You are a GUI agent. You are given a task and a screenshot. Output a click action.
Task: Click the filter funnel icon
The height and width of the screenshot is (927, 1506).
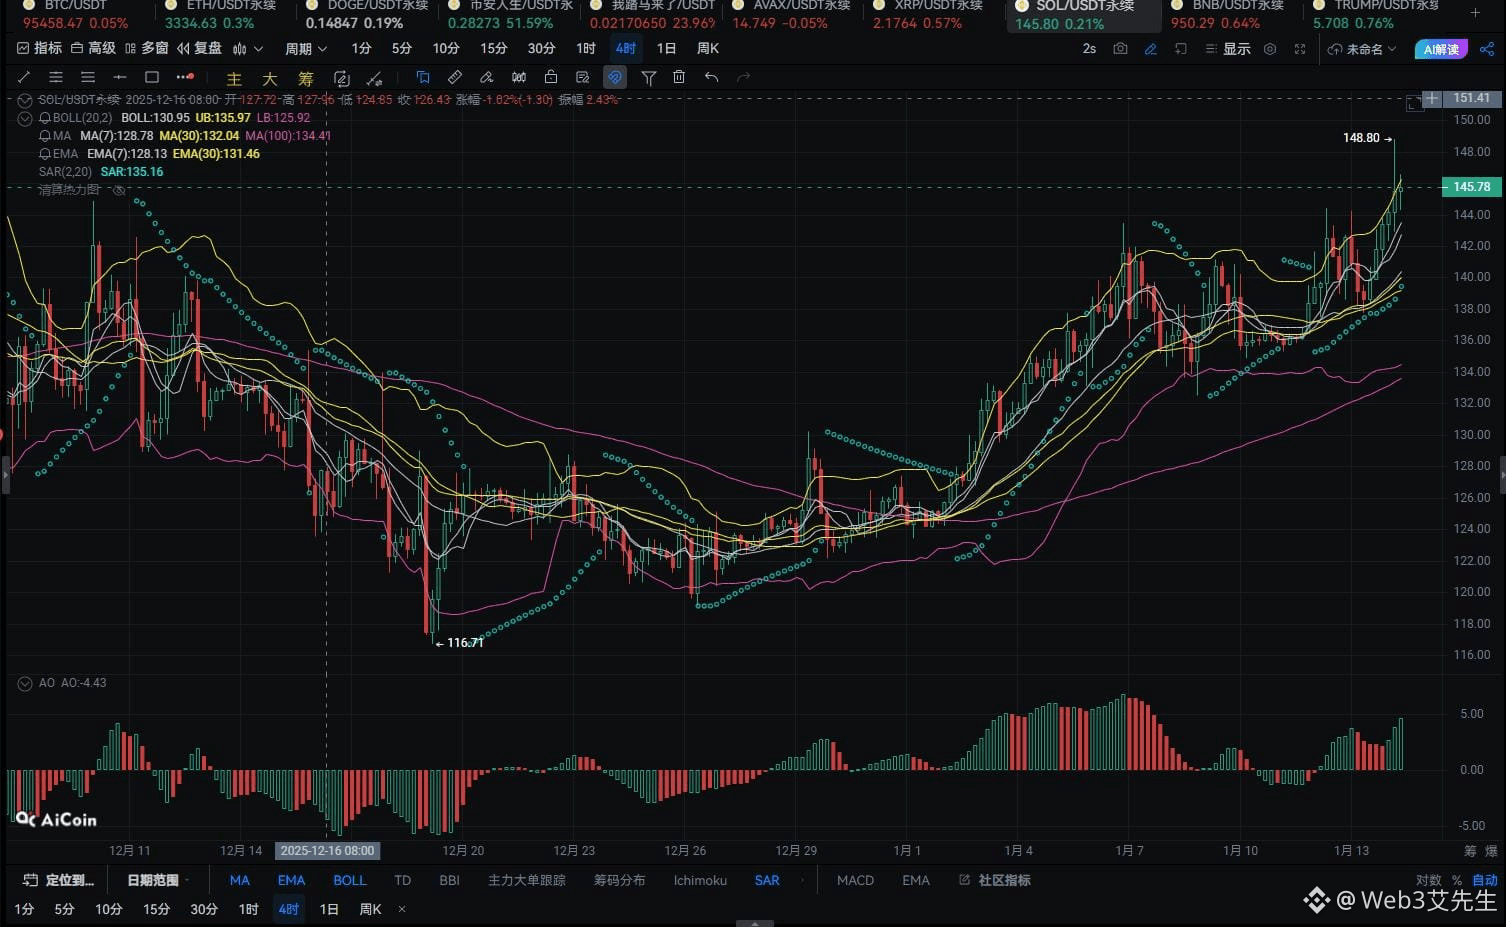[648, 77]
